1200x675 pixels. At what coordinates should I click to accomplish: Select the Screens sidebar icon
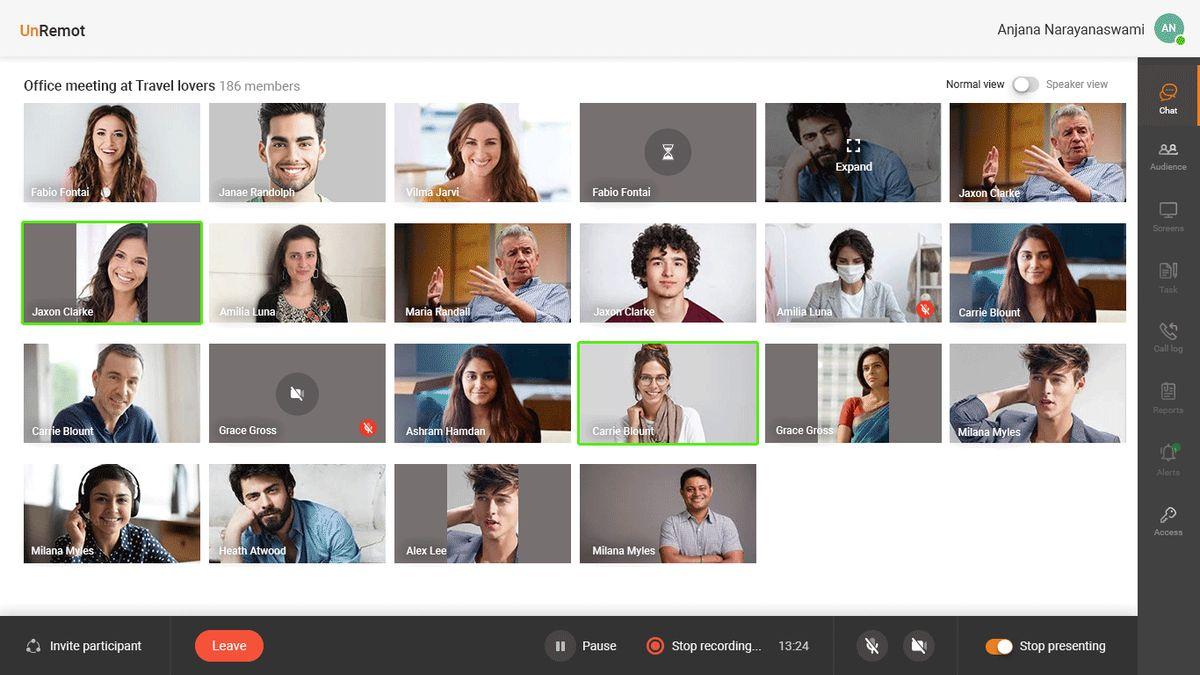[1168, 215]
